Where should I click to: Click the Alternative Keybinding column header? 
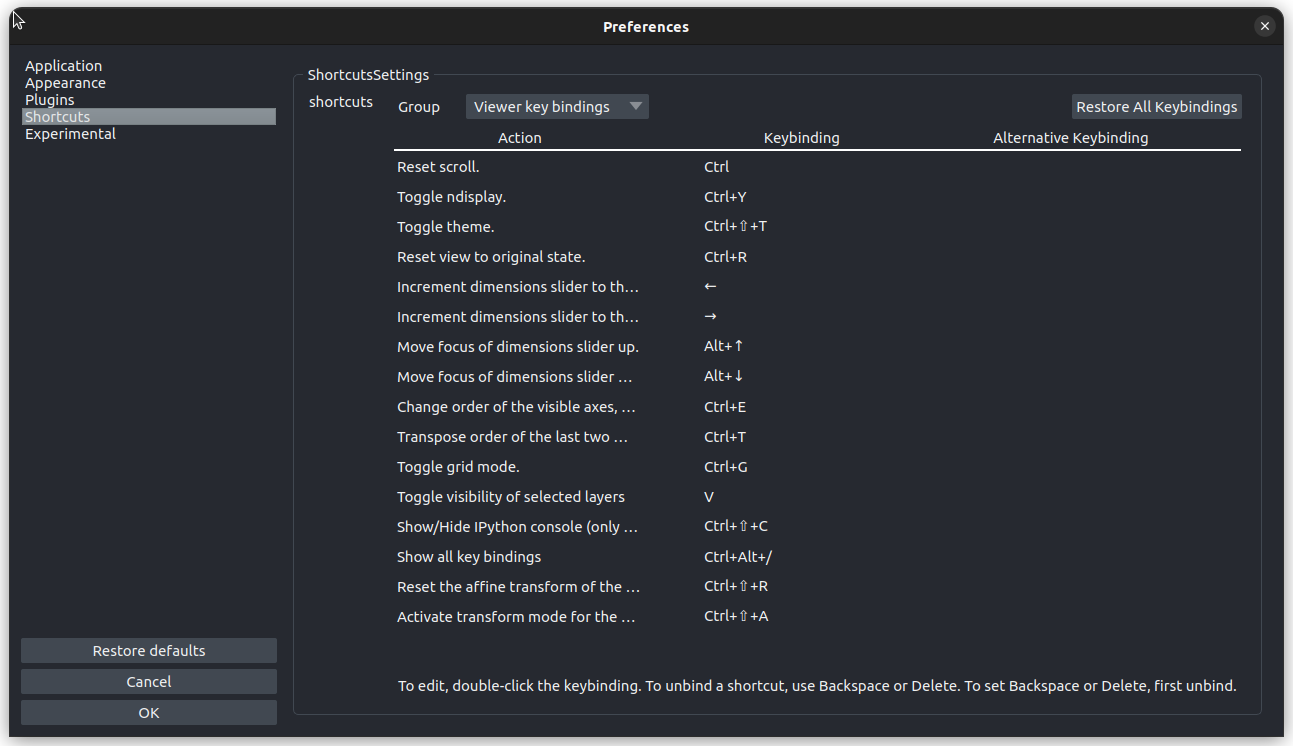tap(1071, 138)
